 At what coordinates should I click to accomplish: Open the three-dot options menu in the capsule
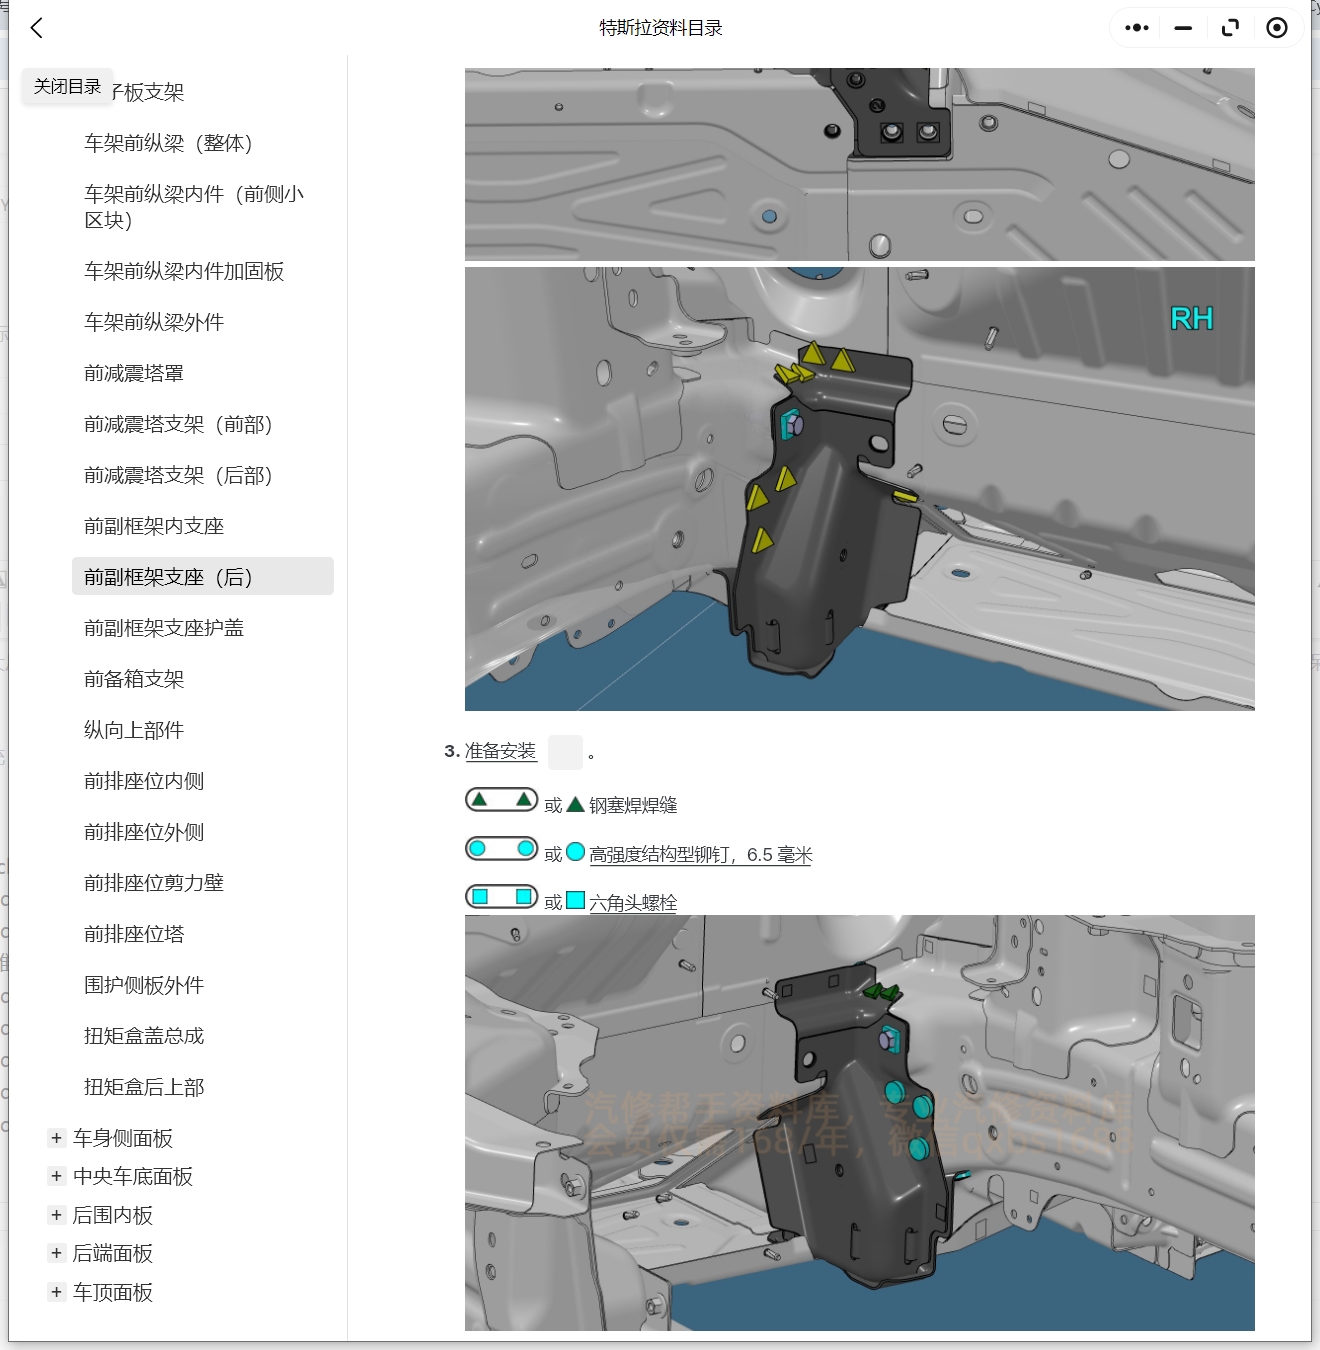(x=1135, y=27)
